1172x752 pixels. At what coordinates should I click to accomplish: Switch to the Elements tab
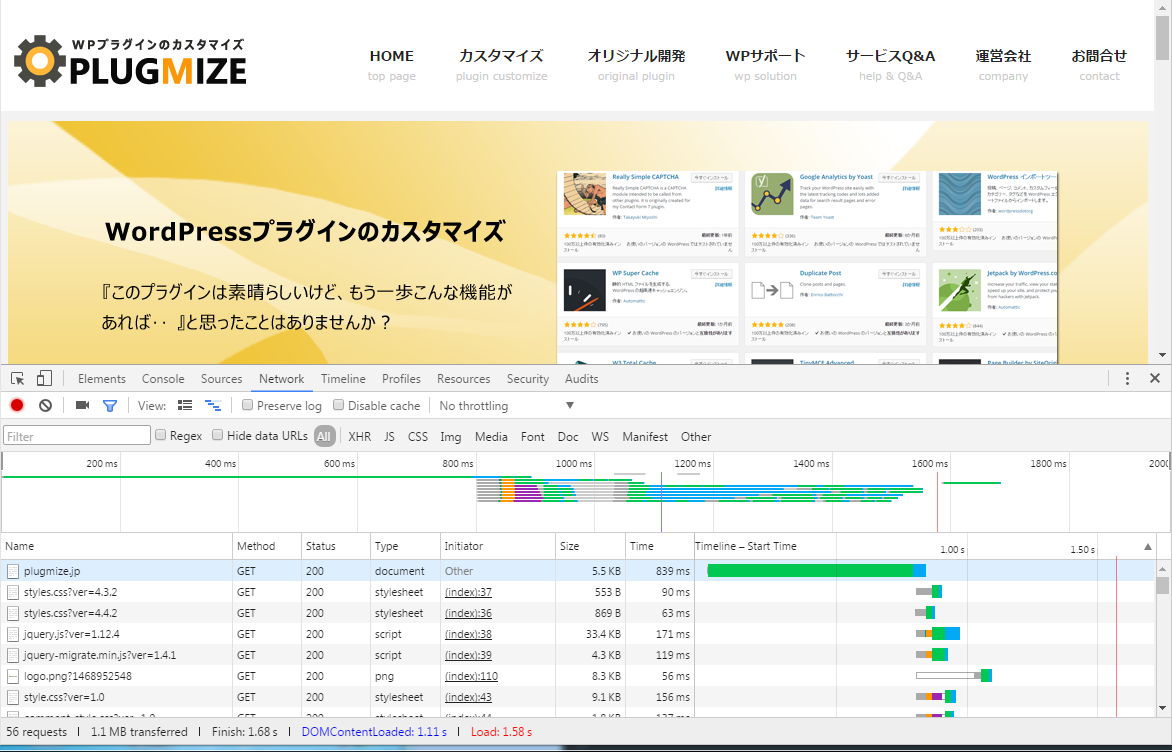(102, 379)
